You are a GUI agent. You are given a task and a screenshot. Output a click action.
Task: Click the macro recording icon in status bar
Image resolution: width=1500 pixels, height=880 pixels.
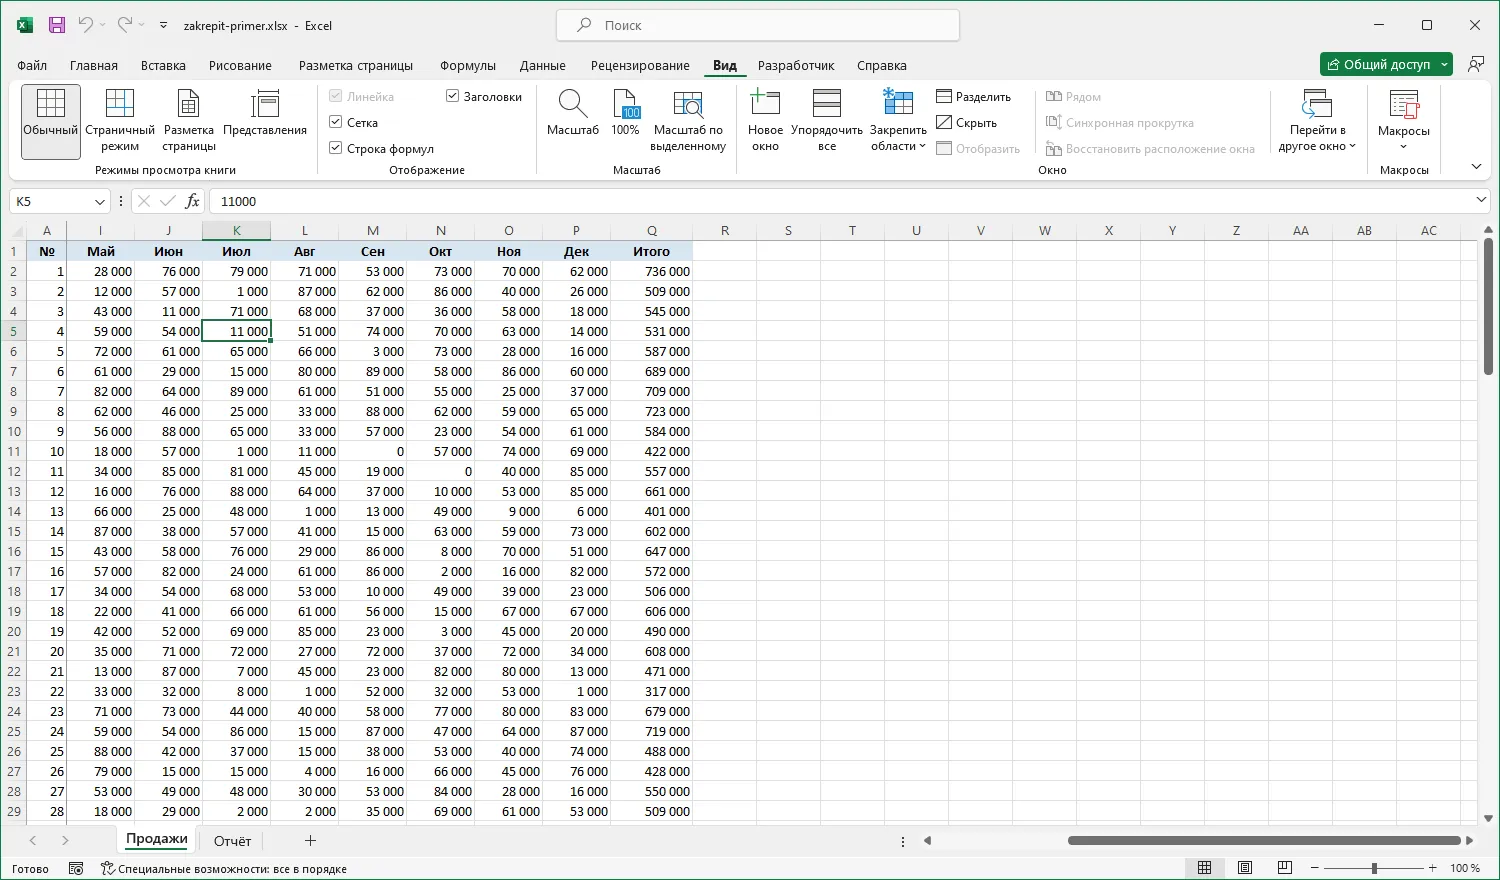click(76, 869)
